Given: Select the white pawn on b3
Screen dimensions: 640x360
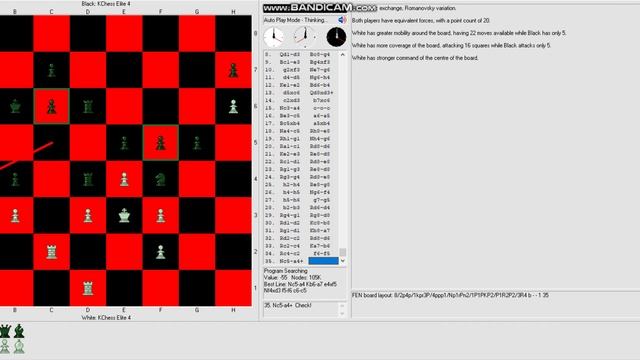Looking at the screenshot, I should 15,216.
